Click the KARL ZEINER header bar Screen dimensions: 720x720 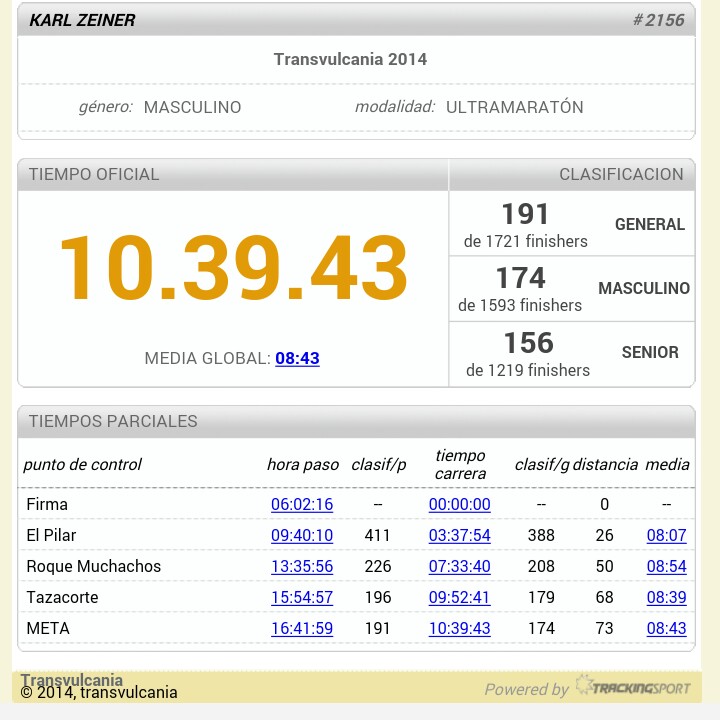(355, 20)
